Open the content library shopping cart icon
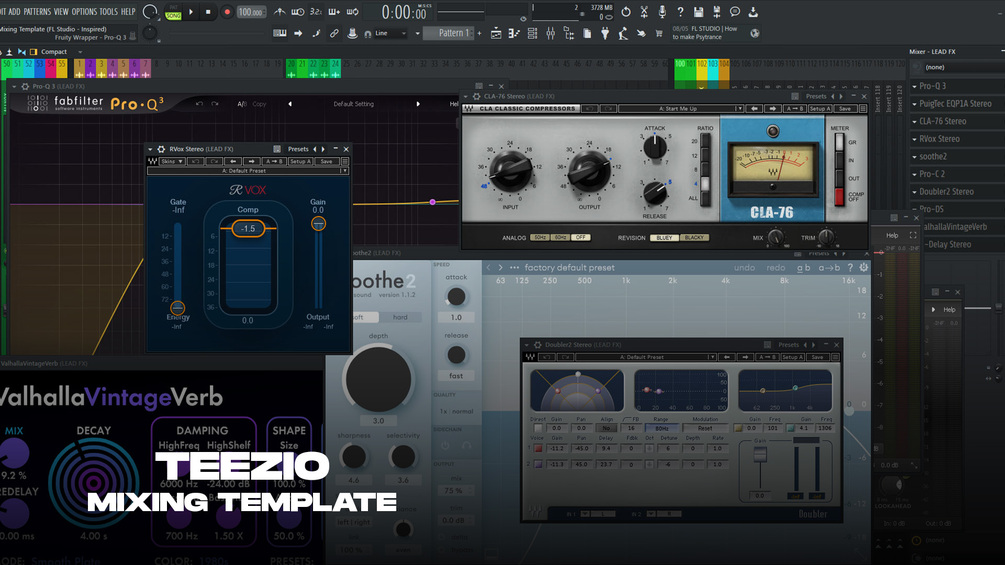Image resolution: width=1005 pixels, height=565 pixels. pyautogui.click(x=659, y=33)
